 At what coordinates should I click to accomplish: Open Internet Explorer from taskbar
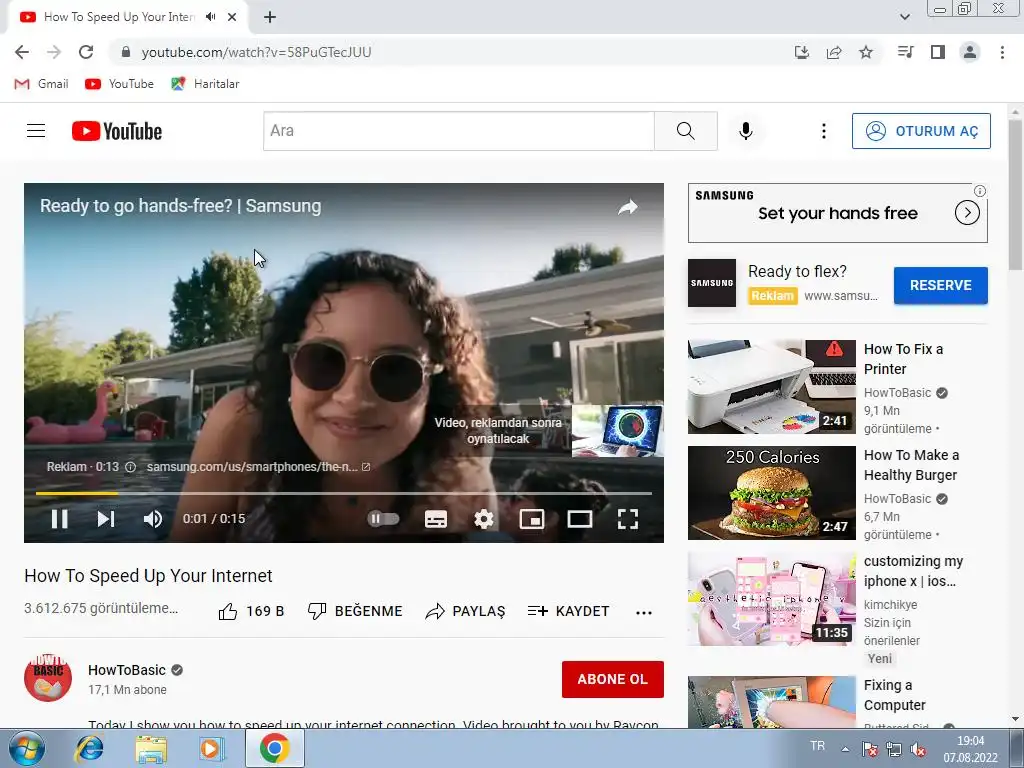tap(89, 748)
